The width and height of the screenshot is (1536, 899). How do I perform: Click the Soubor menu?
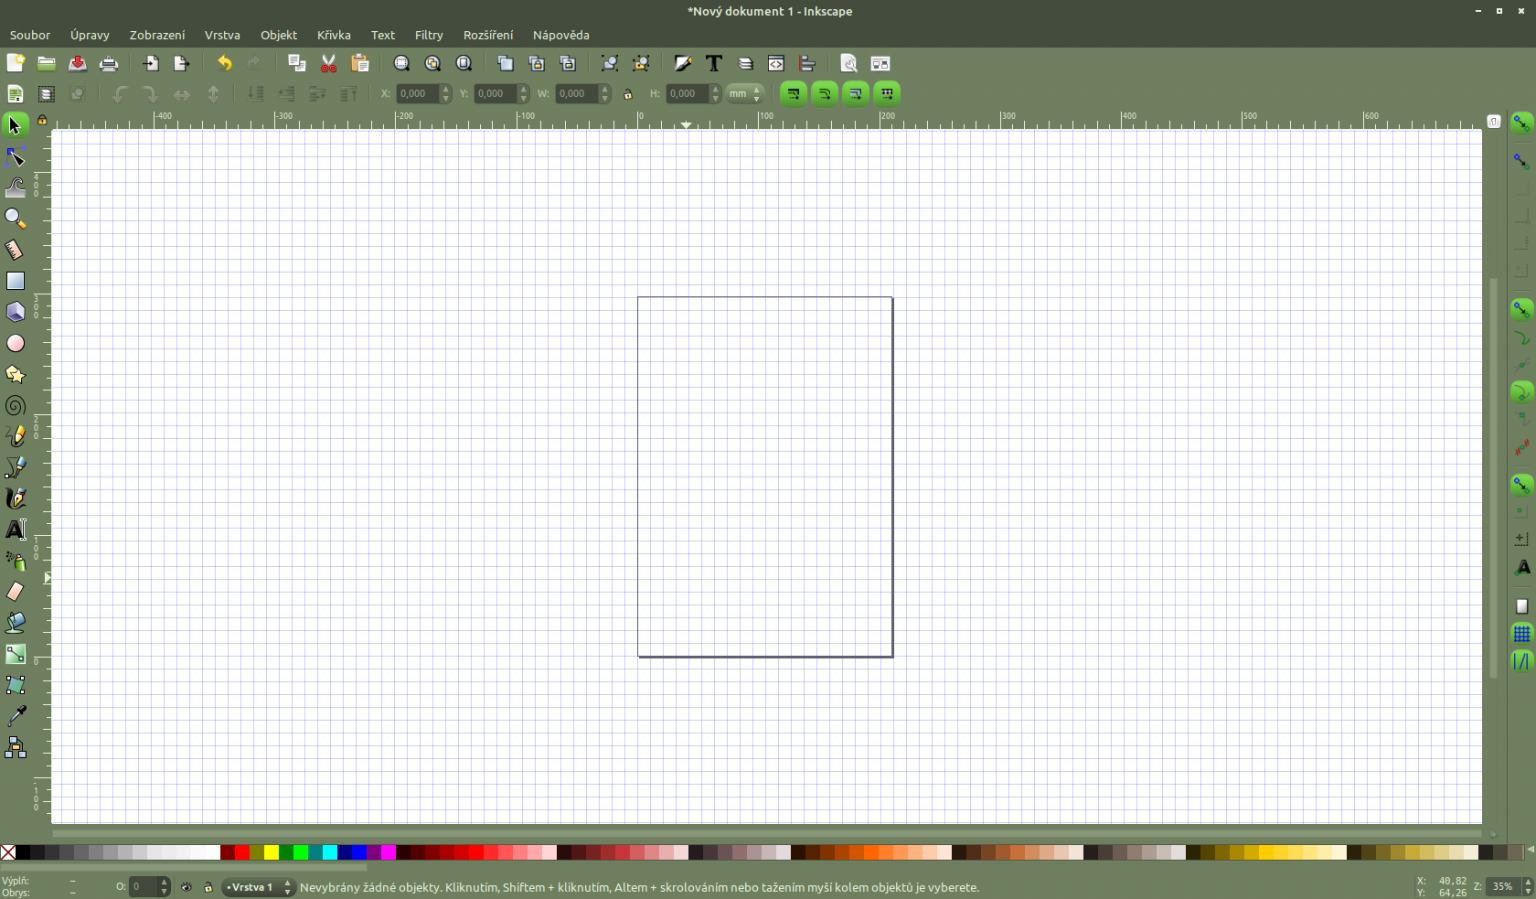coord(30,35)
